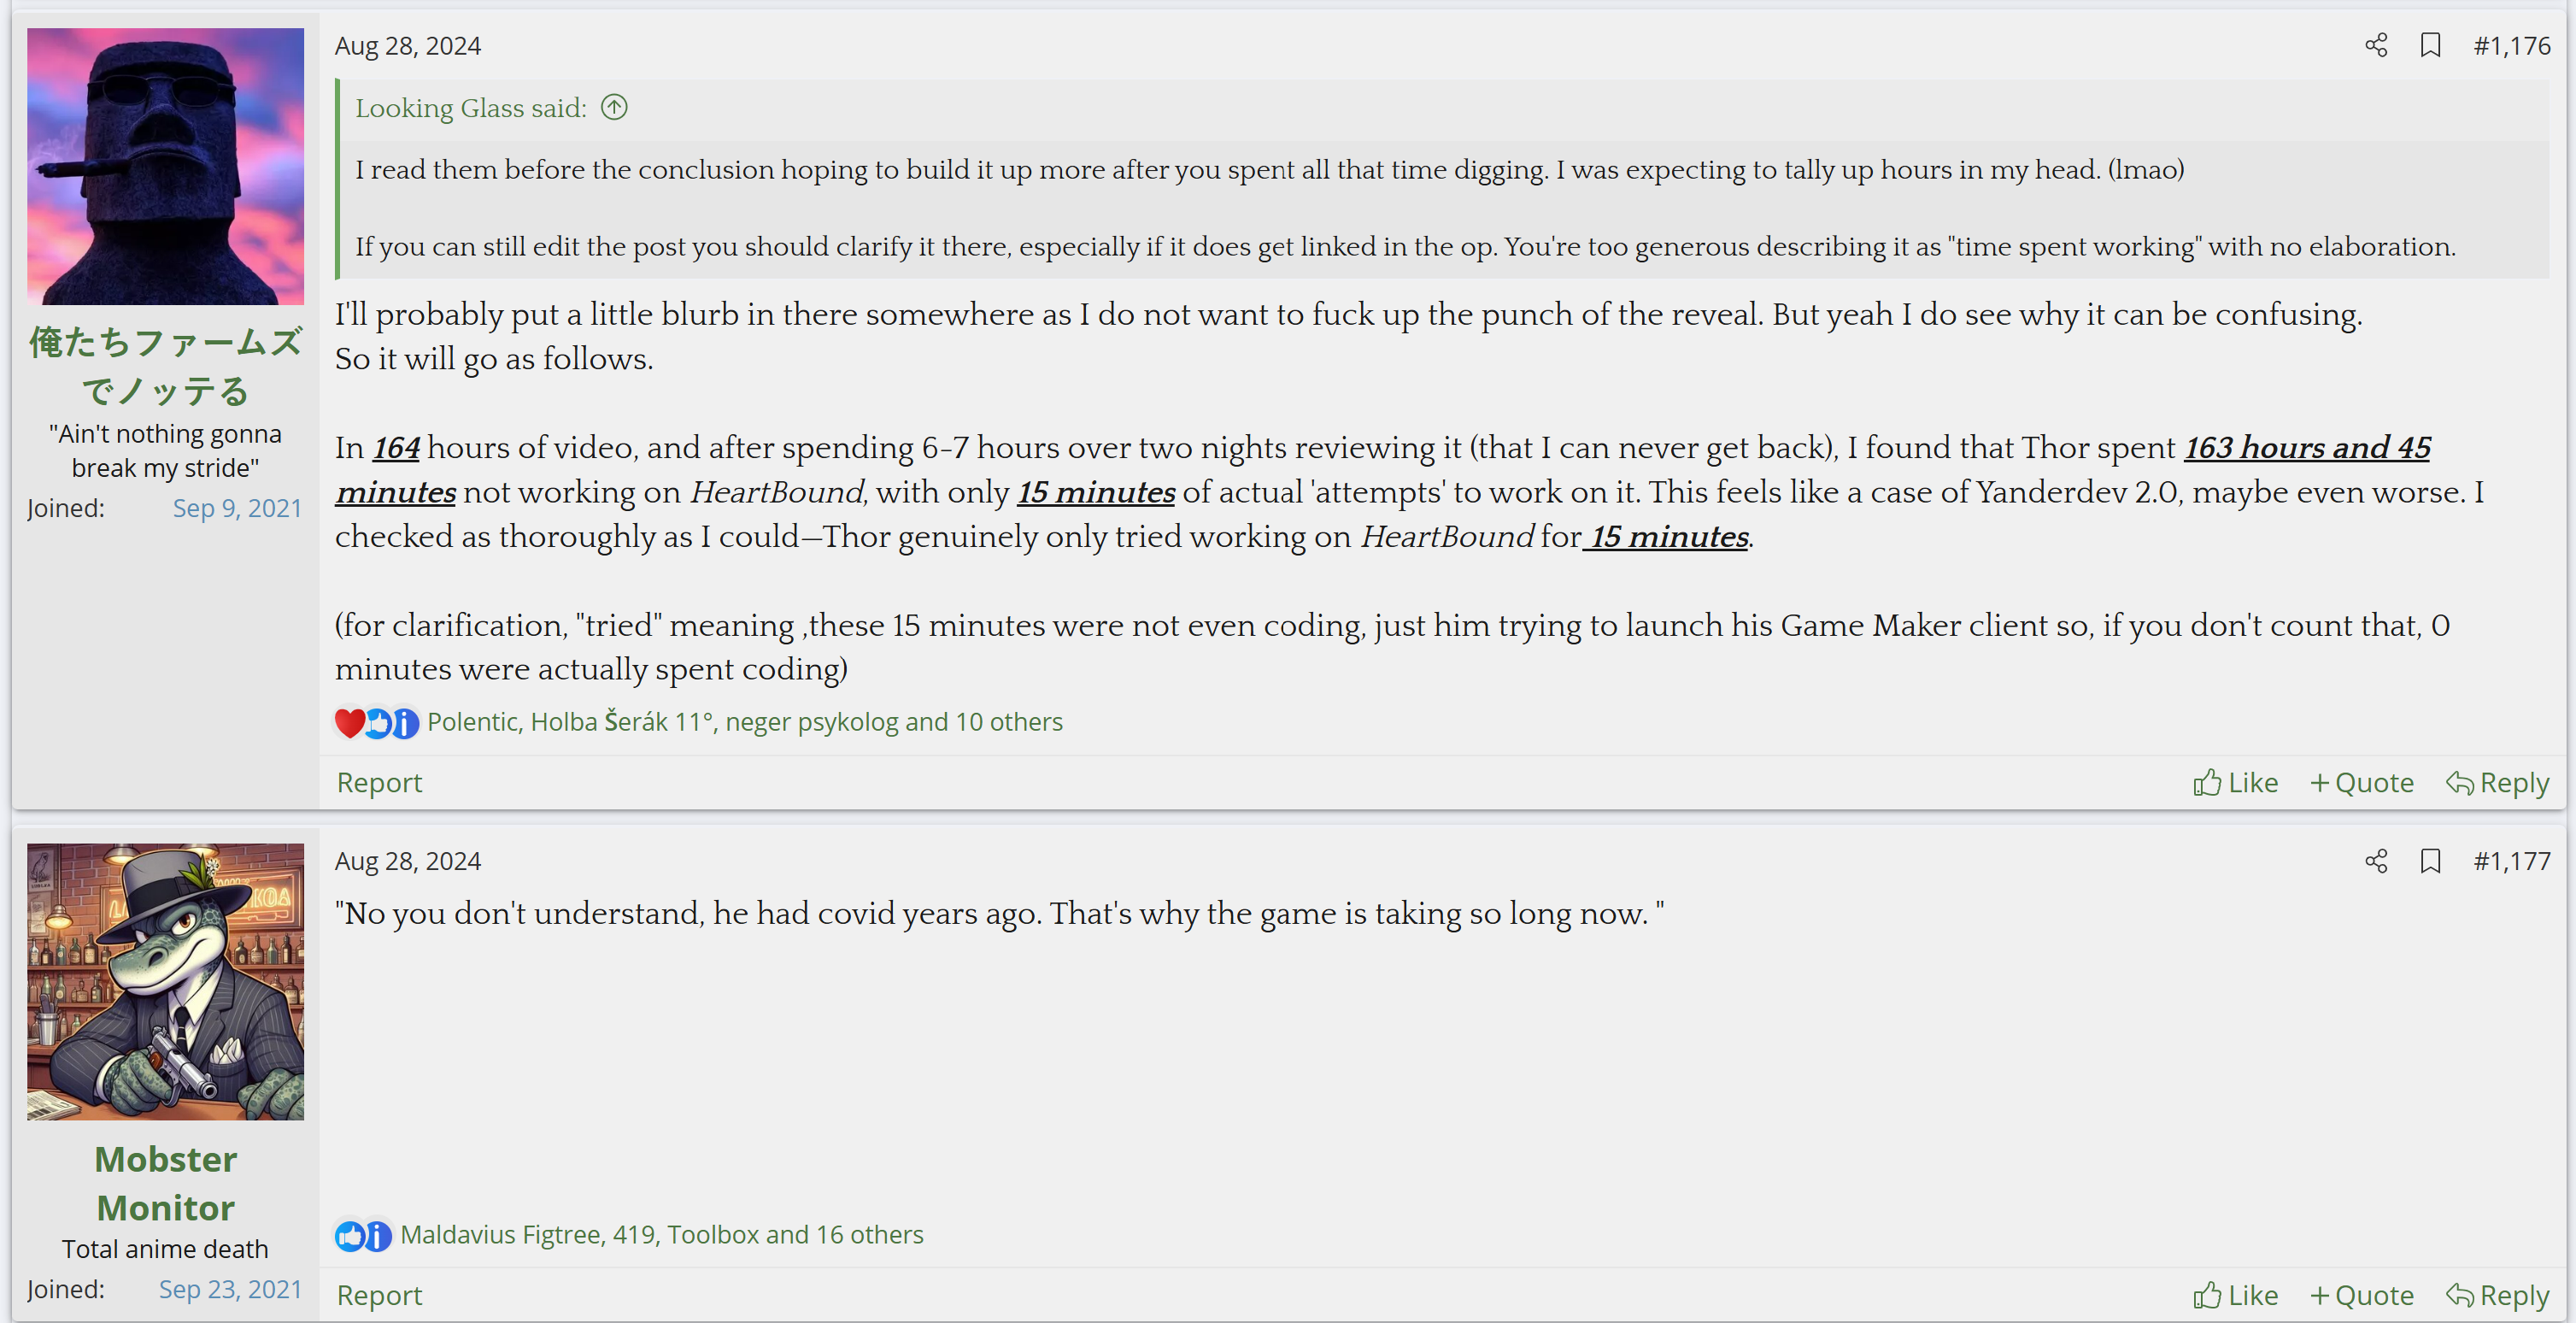Report the first post
This screenshot has width=2576, height=1323.
pyautogui.click(x=379, y=782)
